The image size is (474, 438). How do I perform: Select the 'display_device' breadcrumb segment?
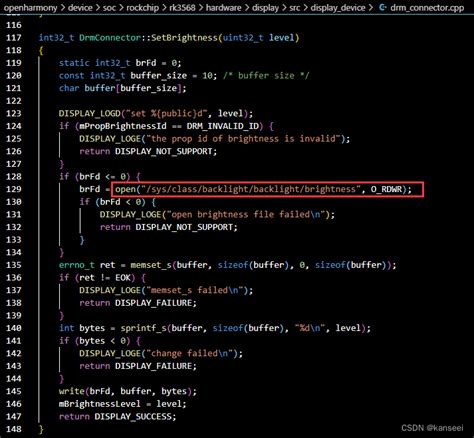tap(338, 7)
